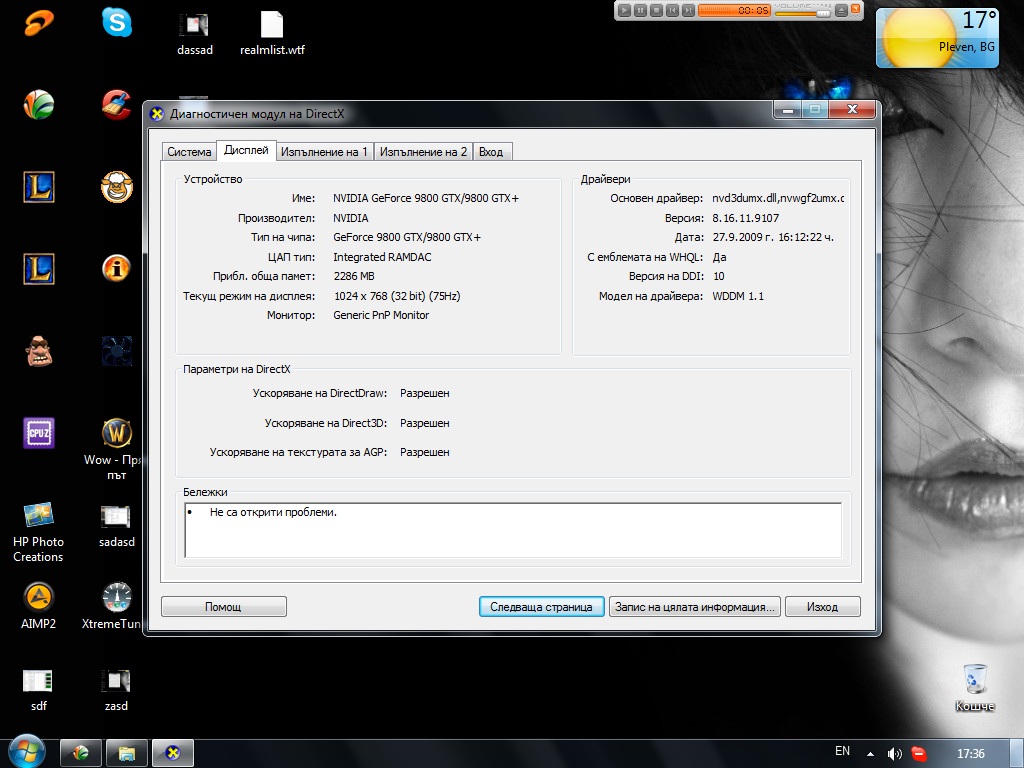Click the Generic PnP Monitor text
This screenshot has height=768, width=1024.
click(x=381, y=315)
